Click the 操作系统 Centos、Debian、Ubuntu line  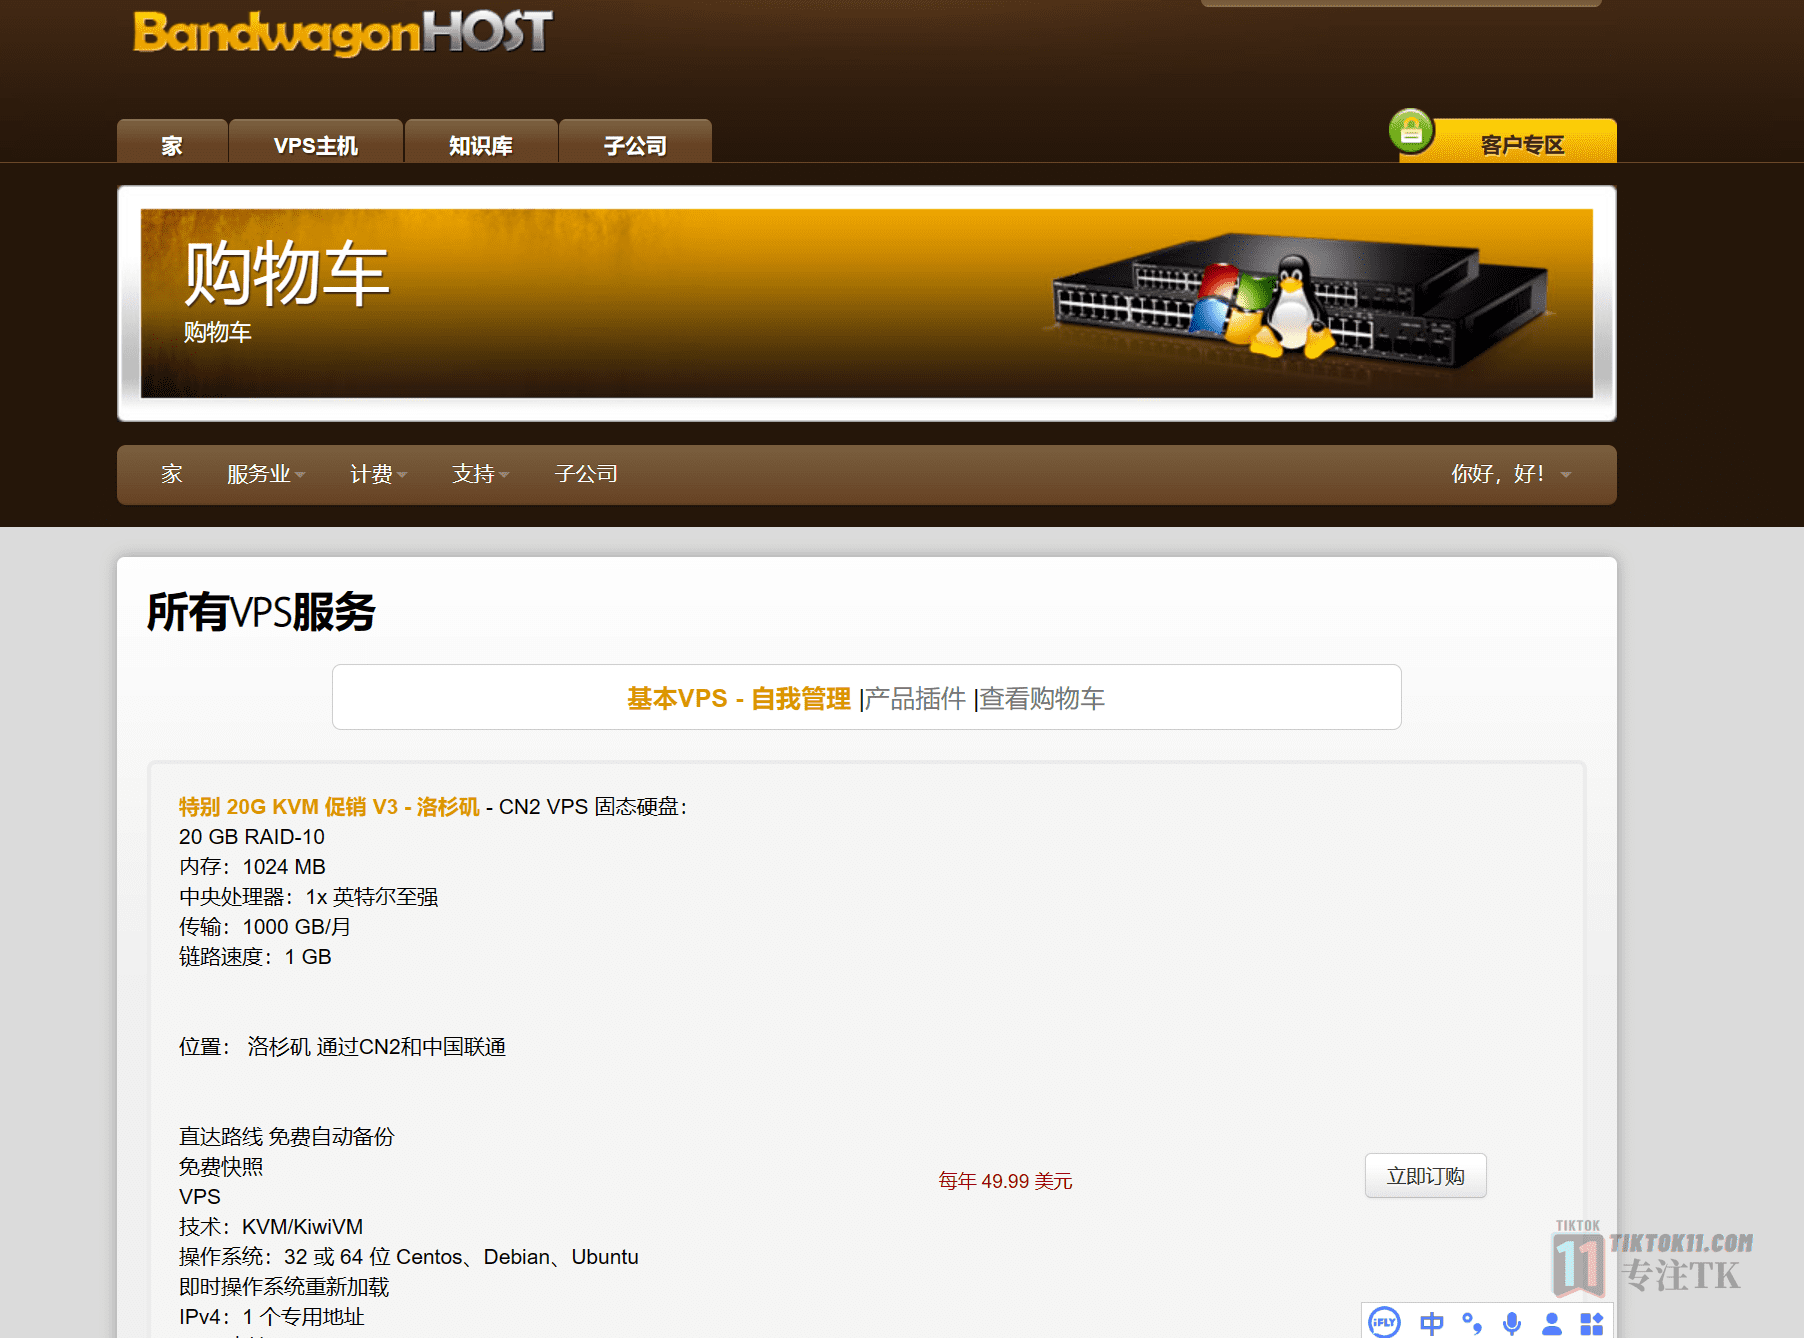(x=409, y=1256)
